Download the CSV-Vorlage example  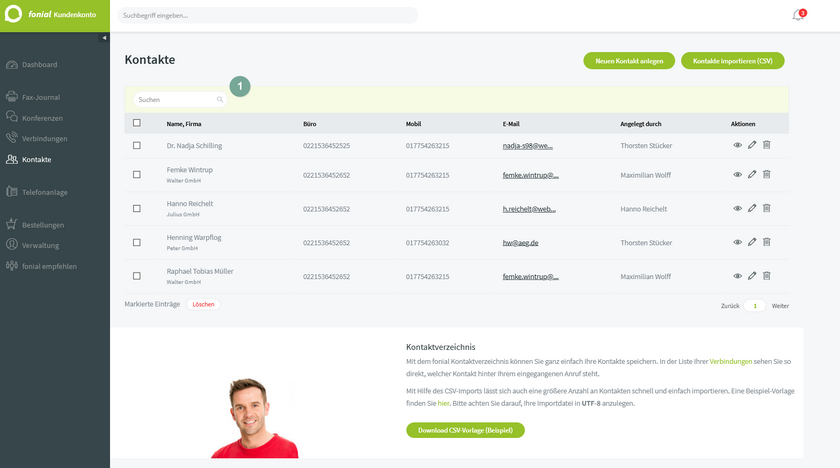click(465, 430)
